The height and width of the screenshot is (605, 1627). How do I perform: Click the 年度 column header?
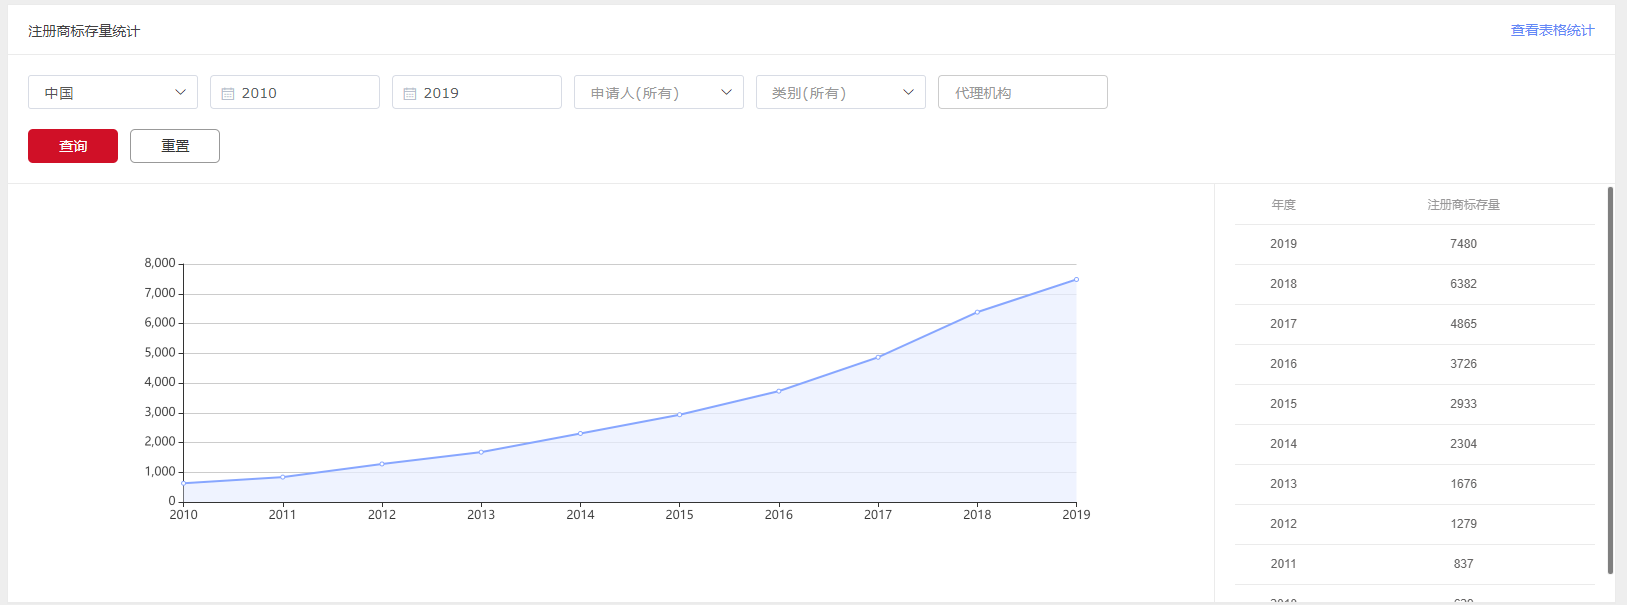1283,205
